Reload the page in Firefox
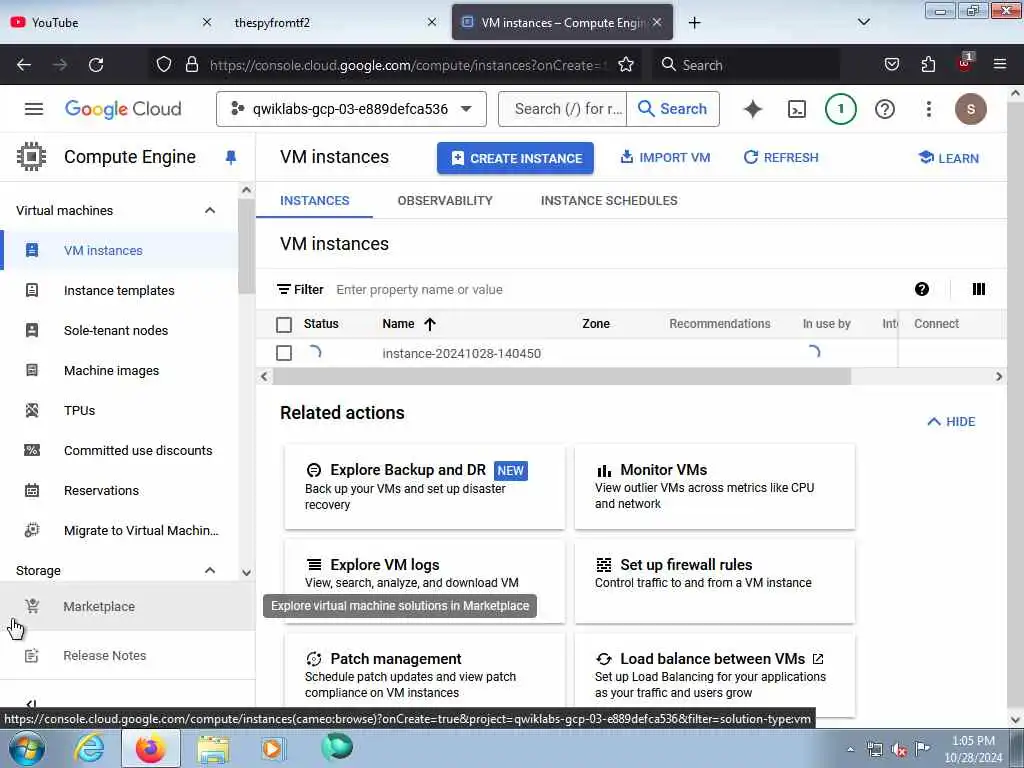1024x768 pixels. point(96,65)
